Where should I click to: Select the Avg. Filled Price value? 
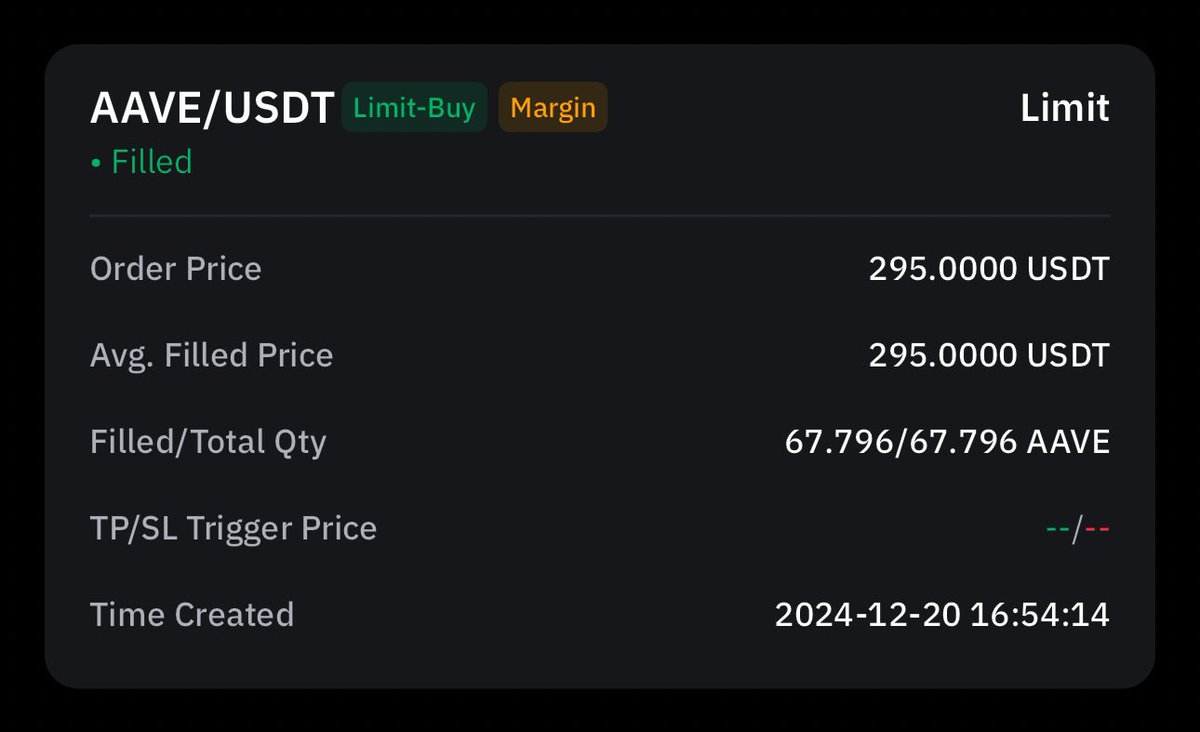click(989, 355)
